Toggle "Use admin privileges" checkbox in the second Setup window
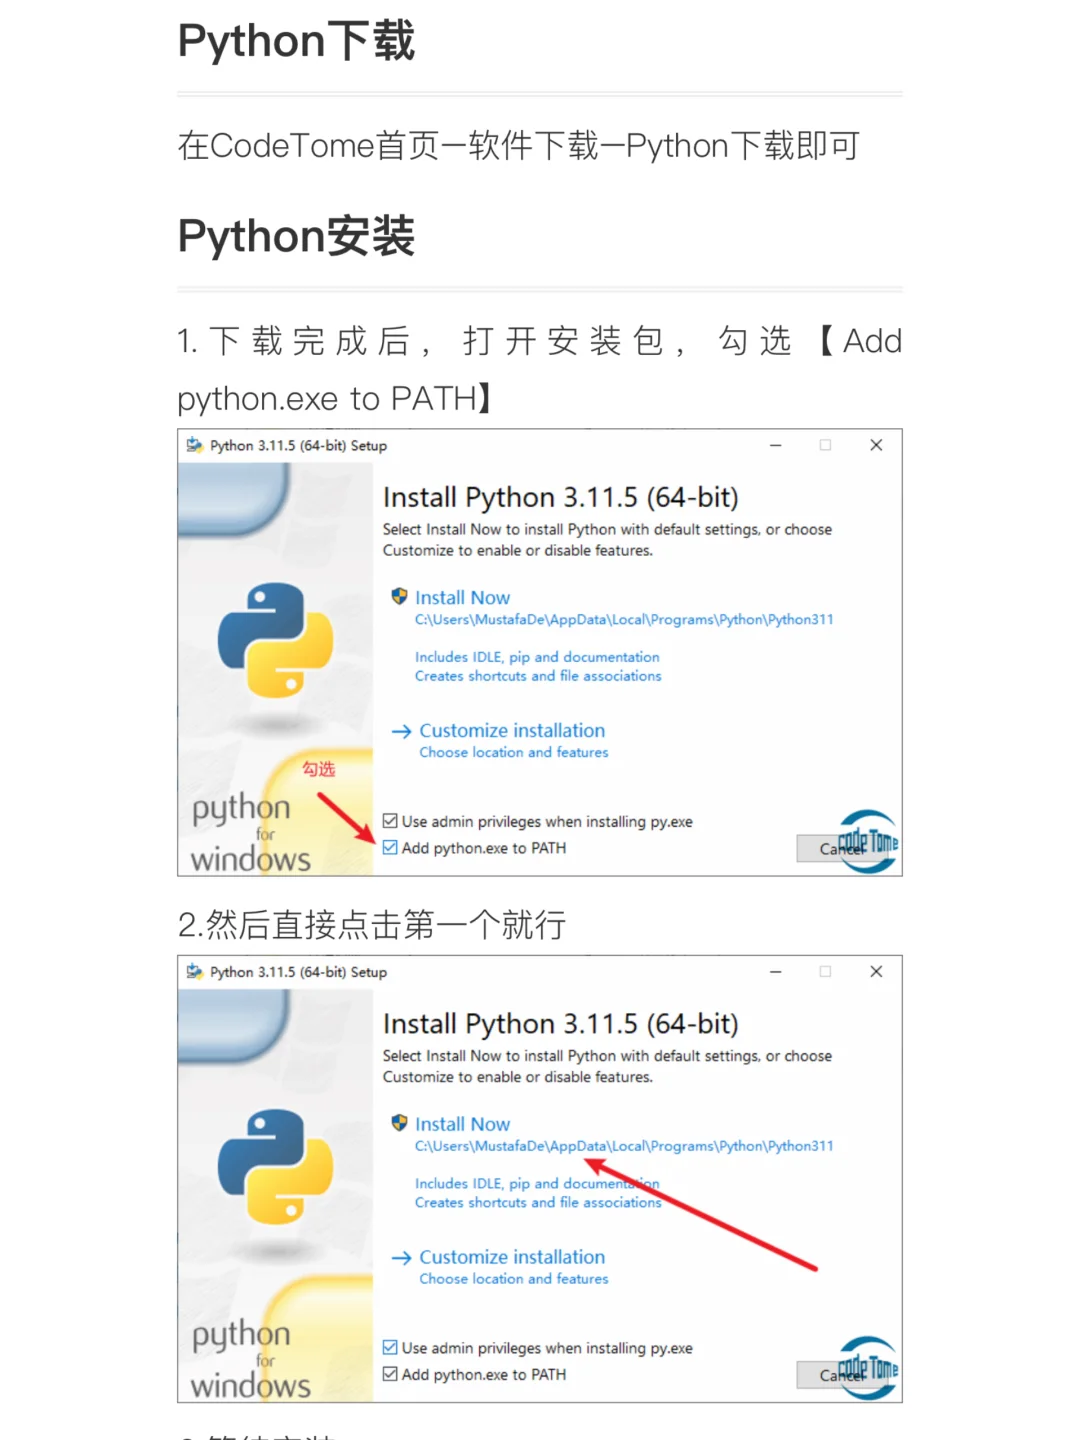 coord(390,1347)
